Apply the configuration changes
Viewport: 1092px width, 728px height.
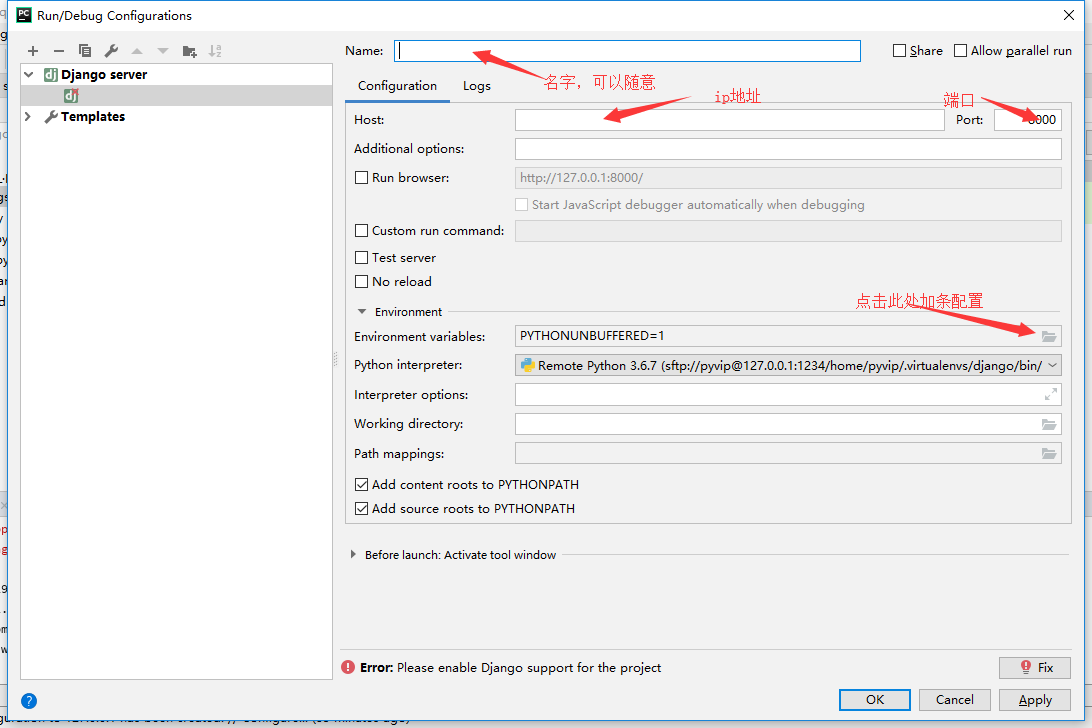(x=1034, y=699)
